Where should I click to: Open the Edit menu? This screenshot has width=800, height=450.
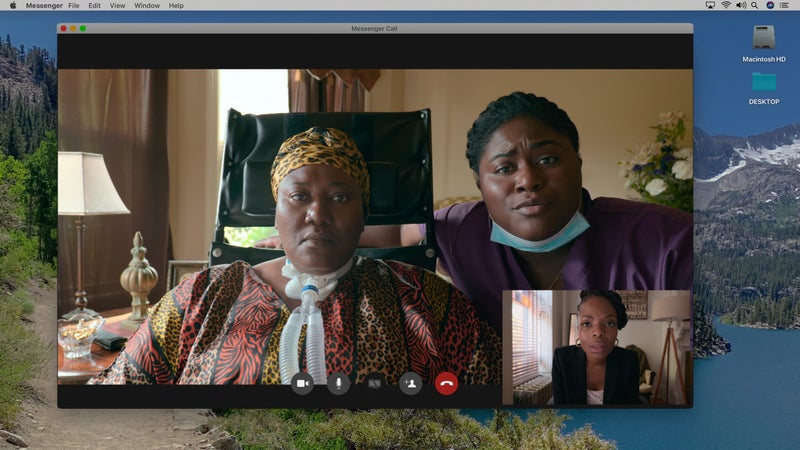pos(94,5)
